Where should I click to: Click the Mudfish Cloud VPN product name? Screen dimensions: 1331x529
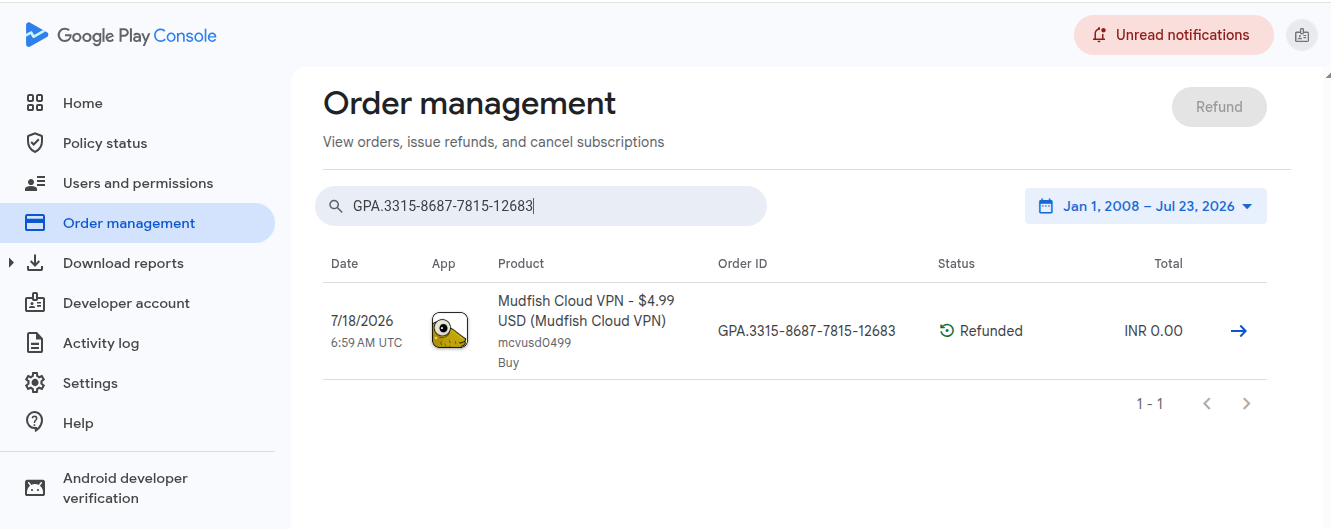(586, 311)
